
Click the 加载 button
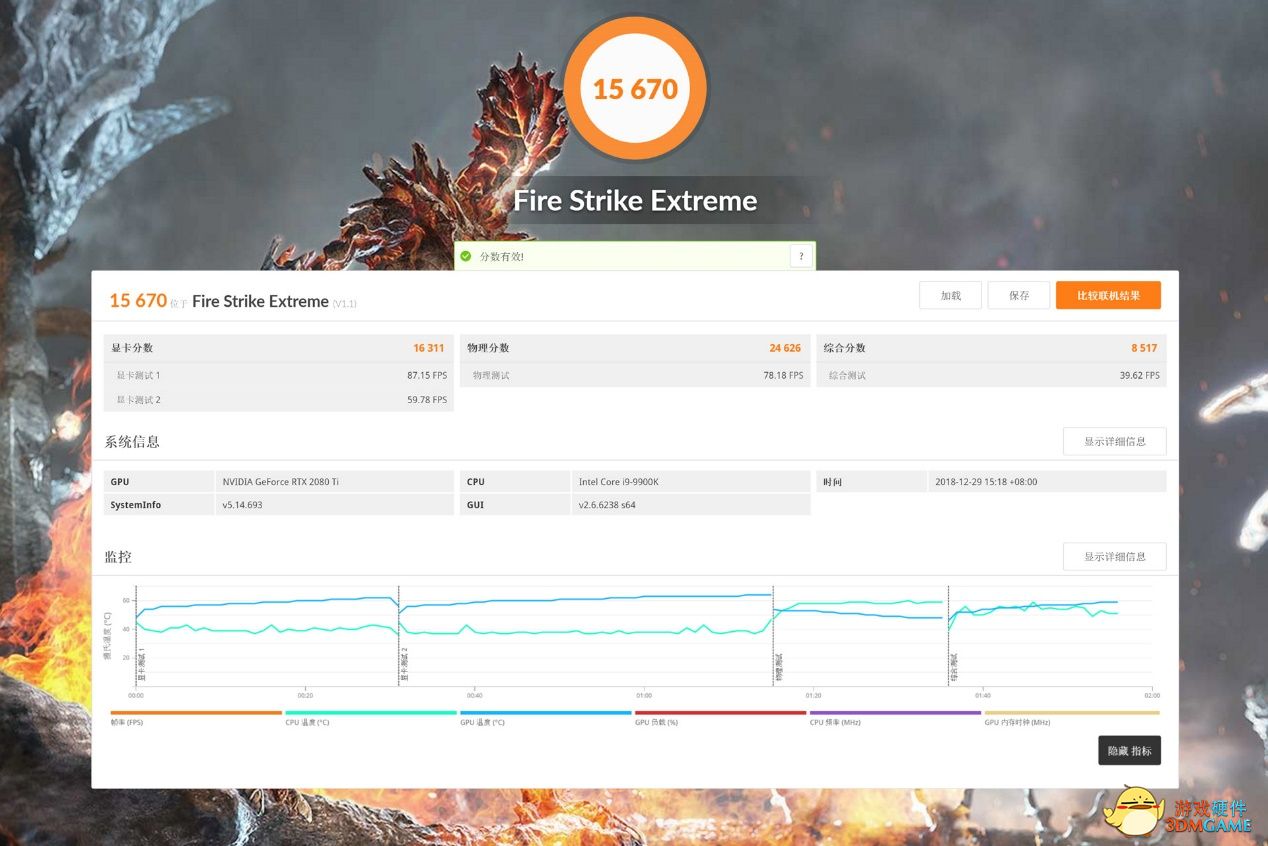[x=950, y=295]
